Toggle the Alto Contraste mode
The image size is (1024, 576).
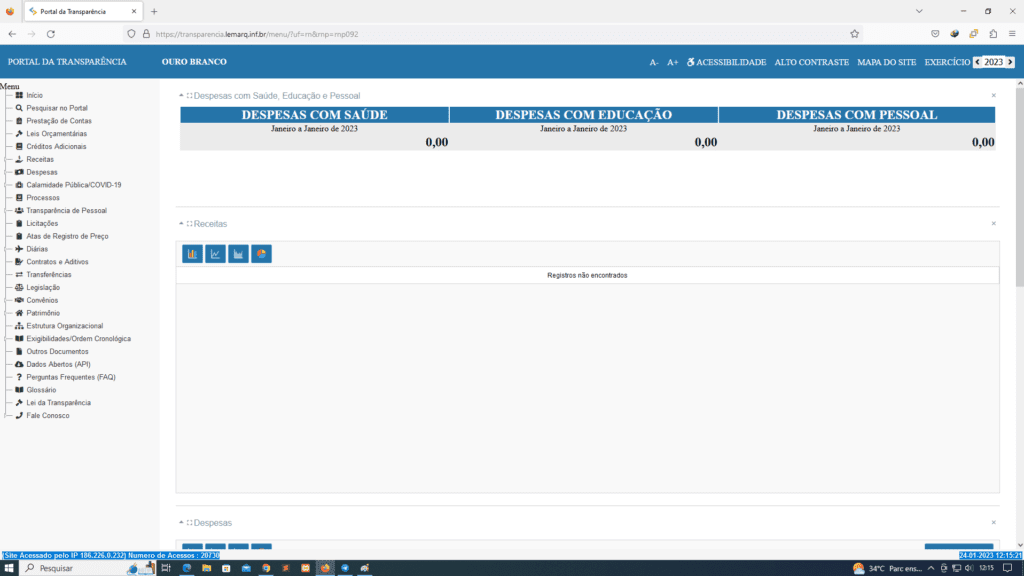click(x=811, y=62)
